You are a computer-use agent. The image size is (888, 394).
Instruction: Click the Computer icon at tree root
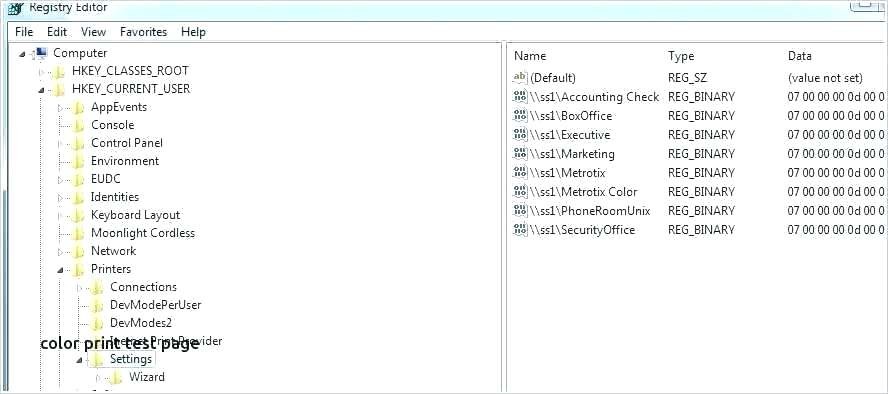41,53
